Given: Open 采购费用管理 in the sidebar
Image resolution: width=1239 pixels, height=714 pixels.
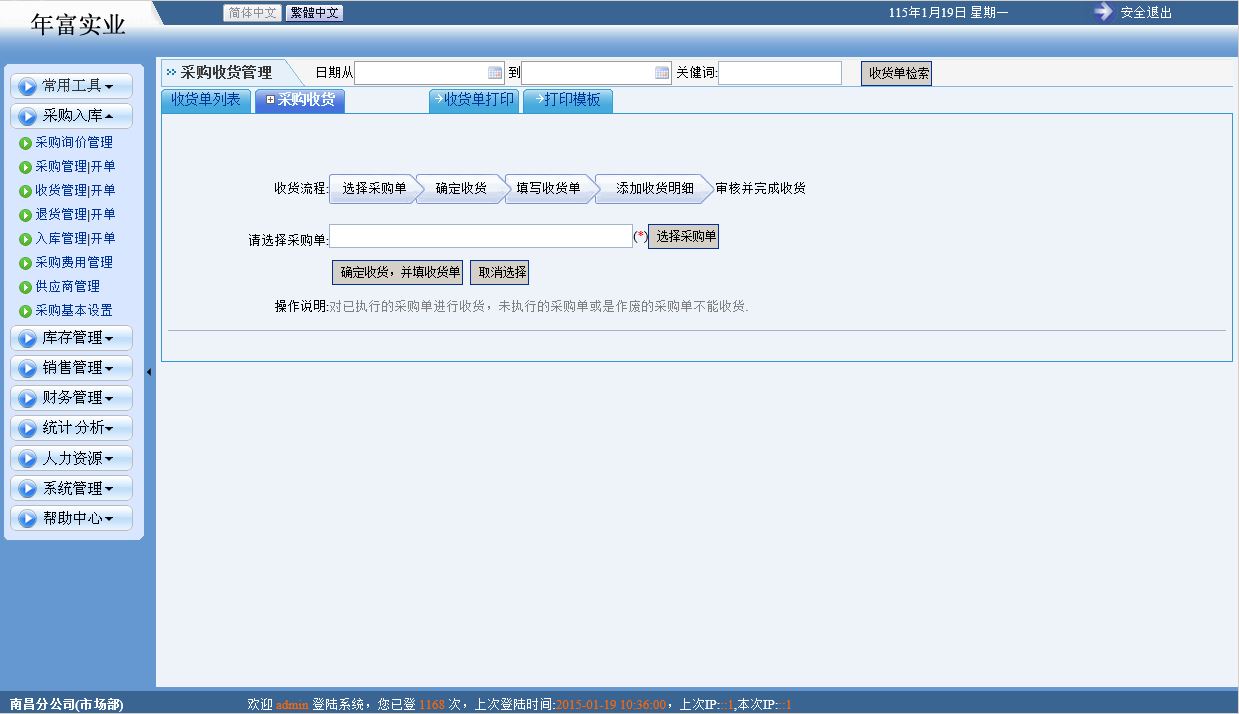Looking at the screenshot, I should (x=74, y=263).
